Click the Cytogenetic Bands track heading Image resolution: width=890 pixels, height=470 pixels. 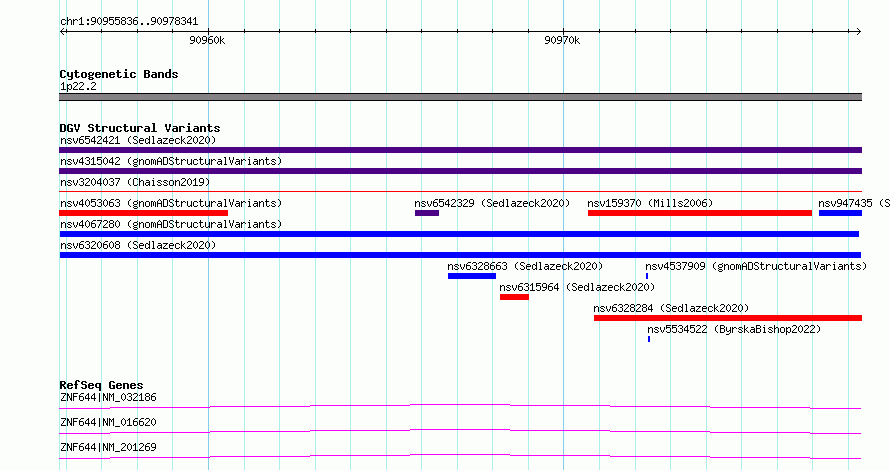tap(119, 74)
